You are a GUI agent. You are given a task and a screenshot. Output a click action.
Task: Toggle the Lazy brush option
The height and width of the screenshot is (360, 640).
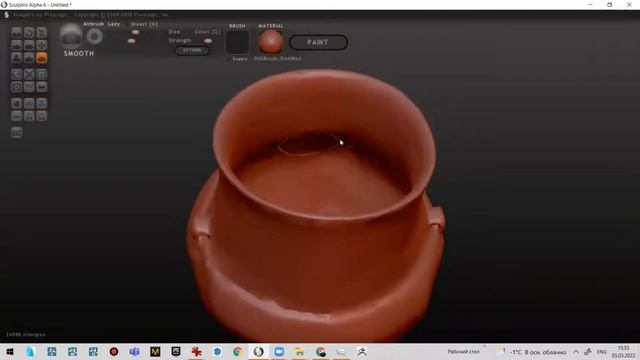tap(114, 24)
